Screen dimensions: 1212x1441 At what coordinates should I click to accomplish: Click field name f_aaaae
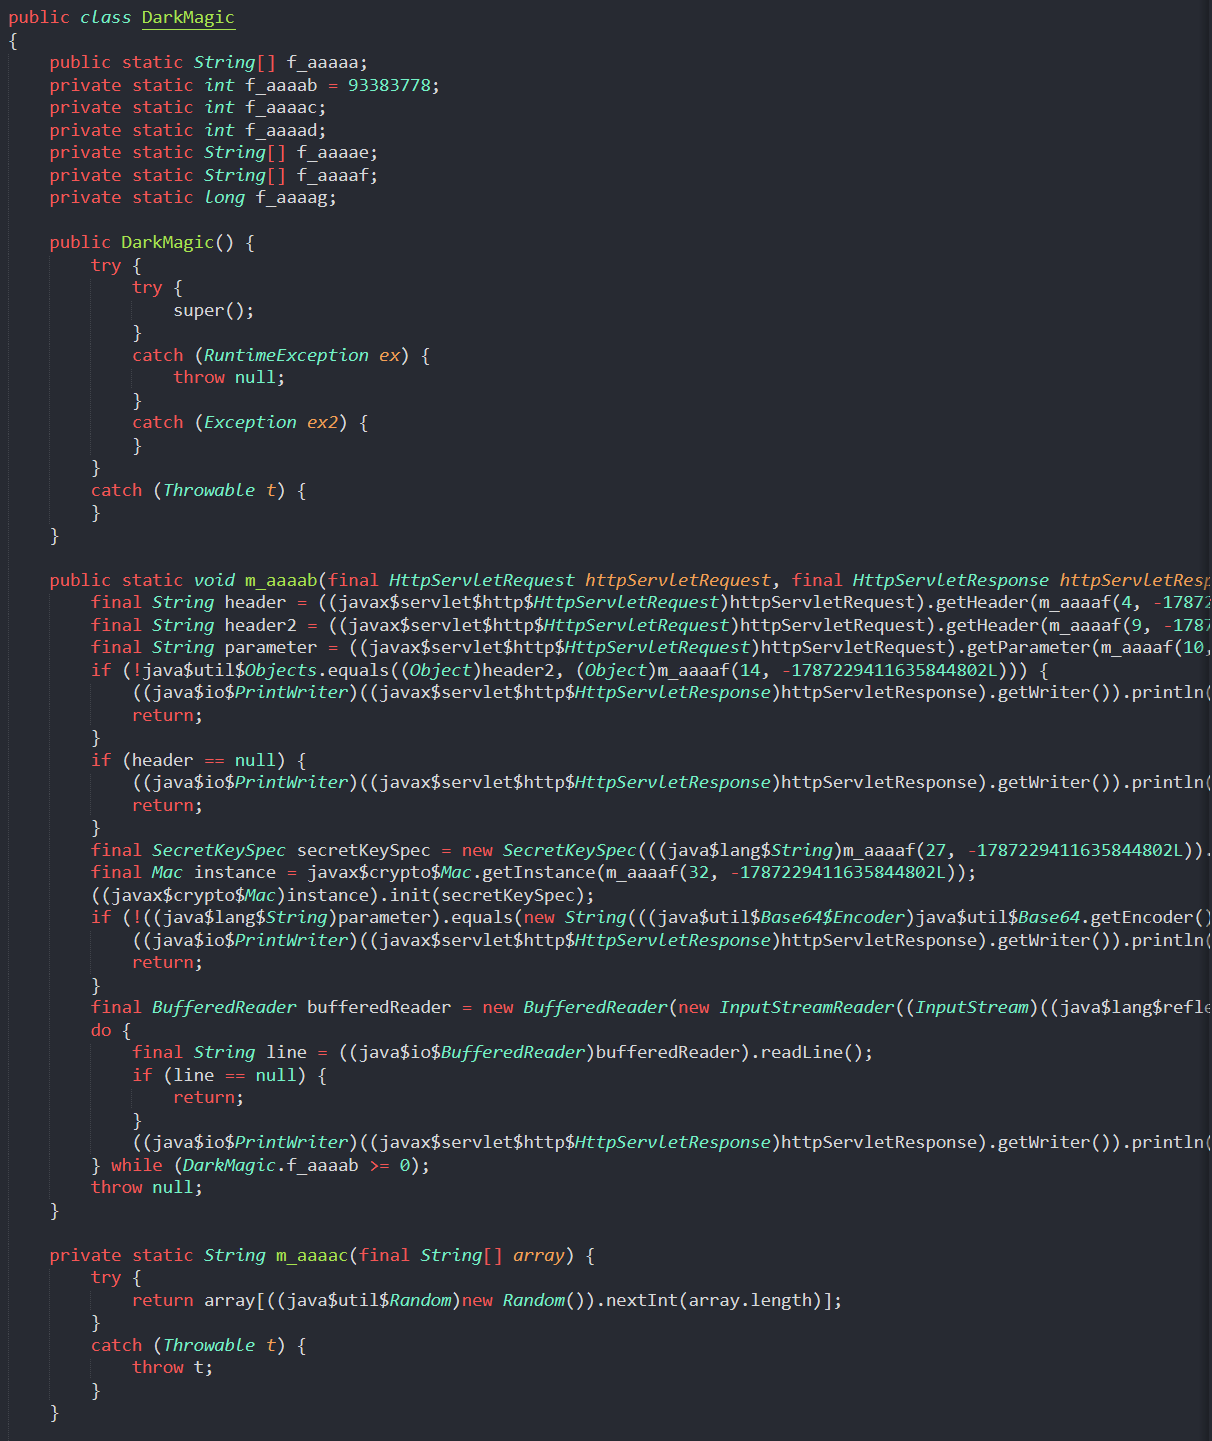(333, 152)
